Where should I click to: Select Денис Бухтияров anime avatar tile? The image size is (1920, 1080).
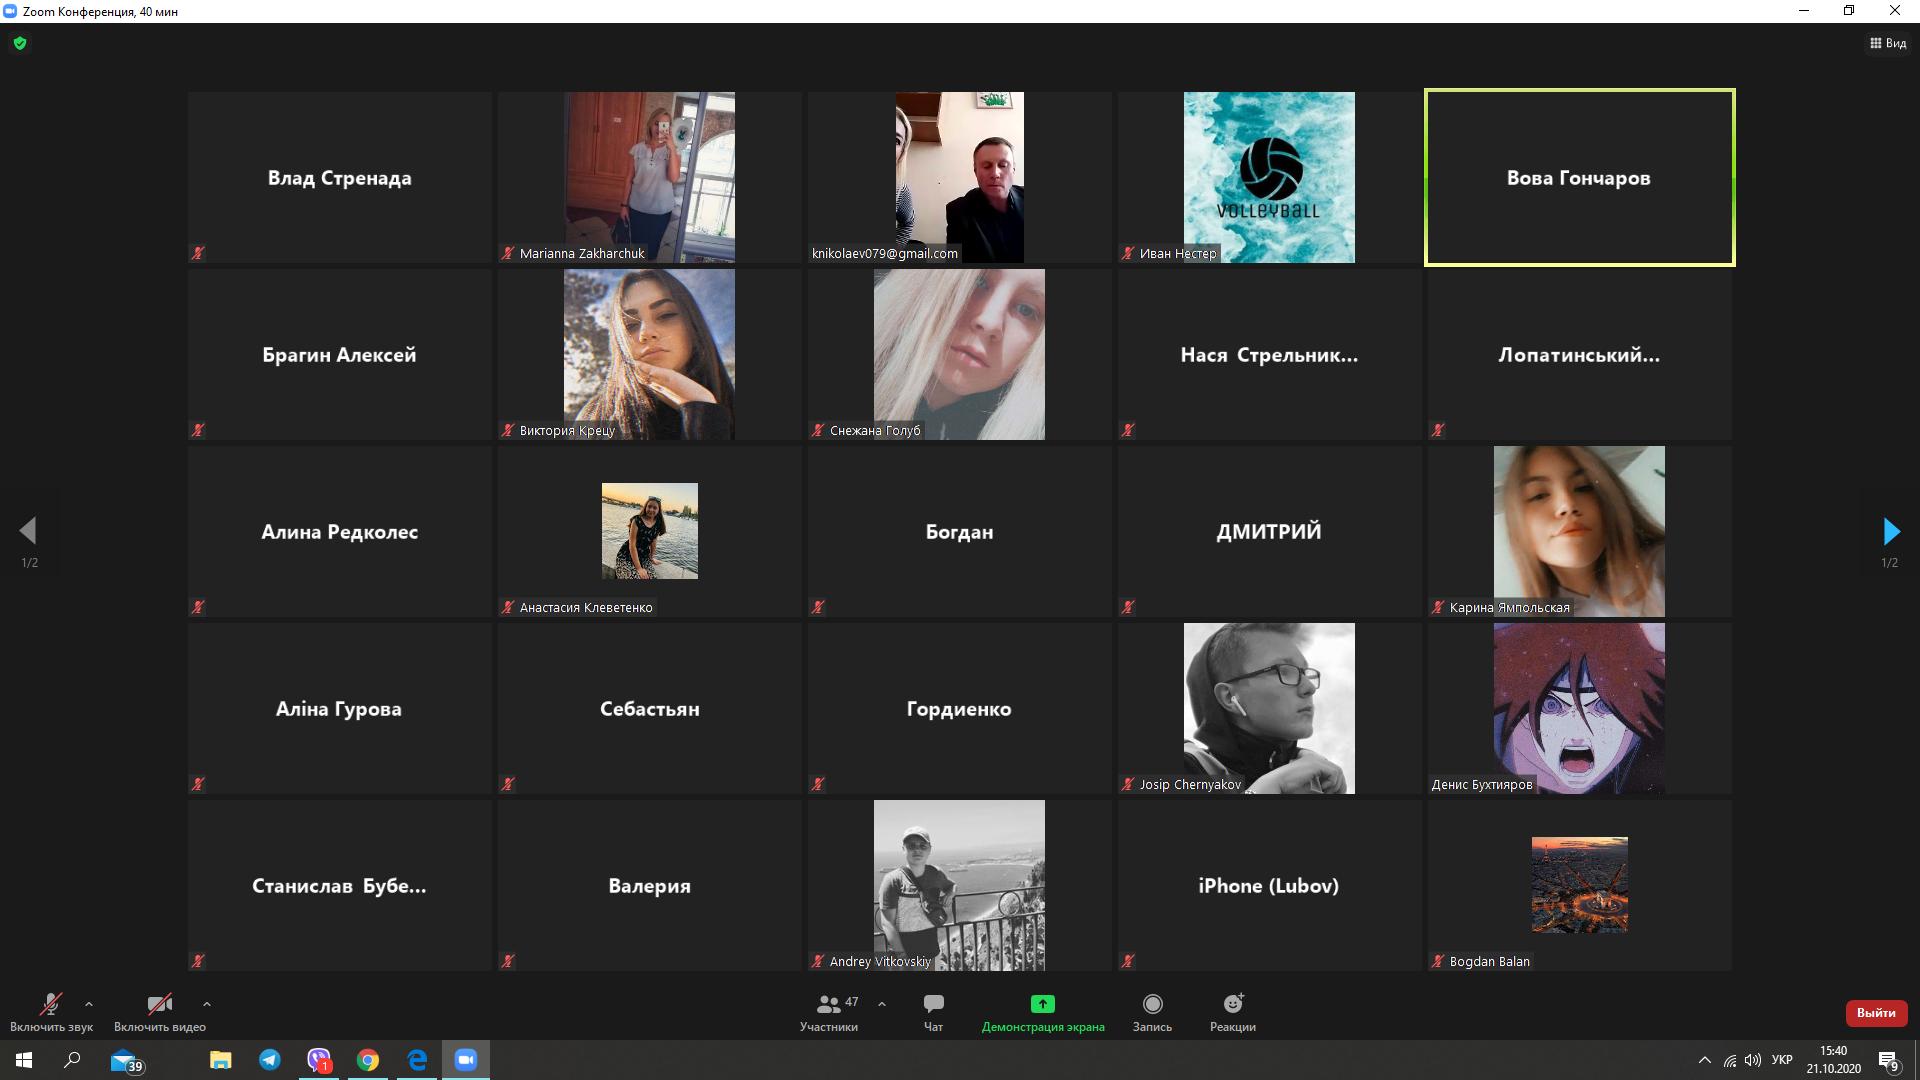click(1579, 709)
